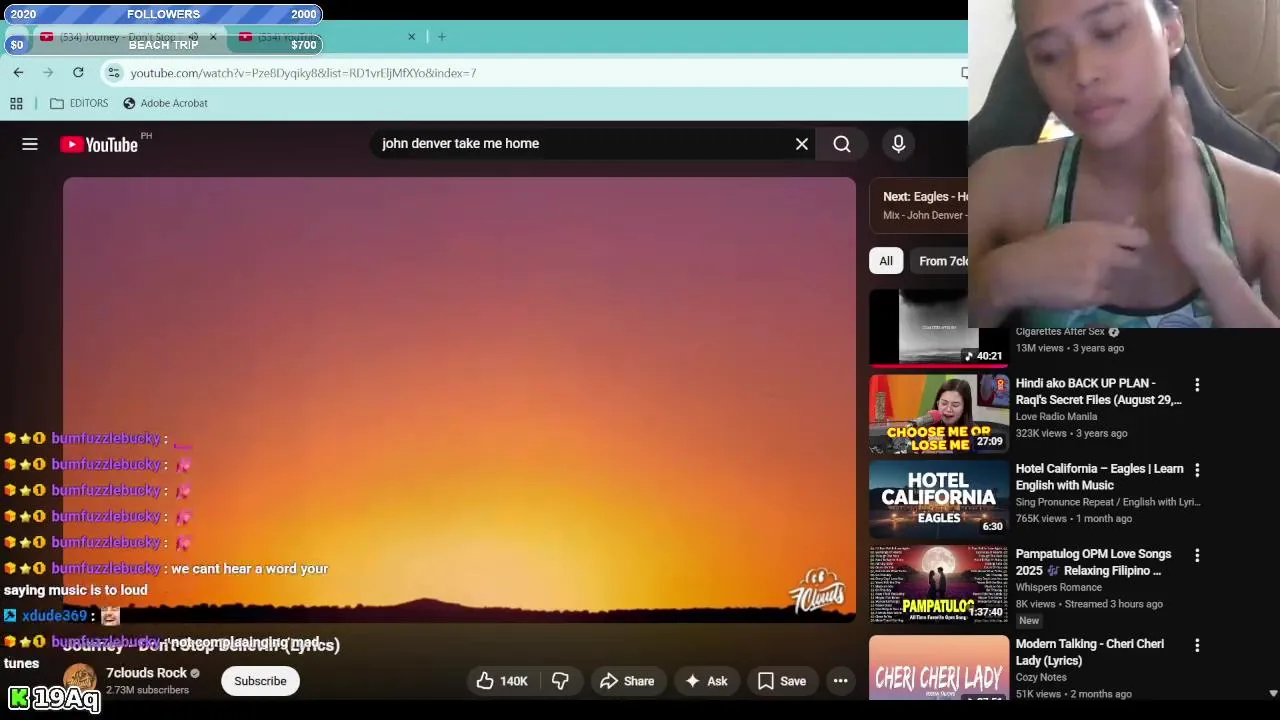The image size is (1280, 720).
Task: Click the video player area
Action: click(x=459, y=400)
